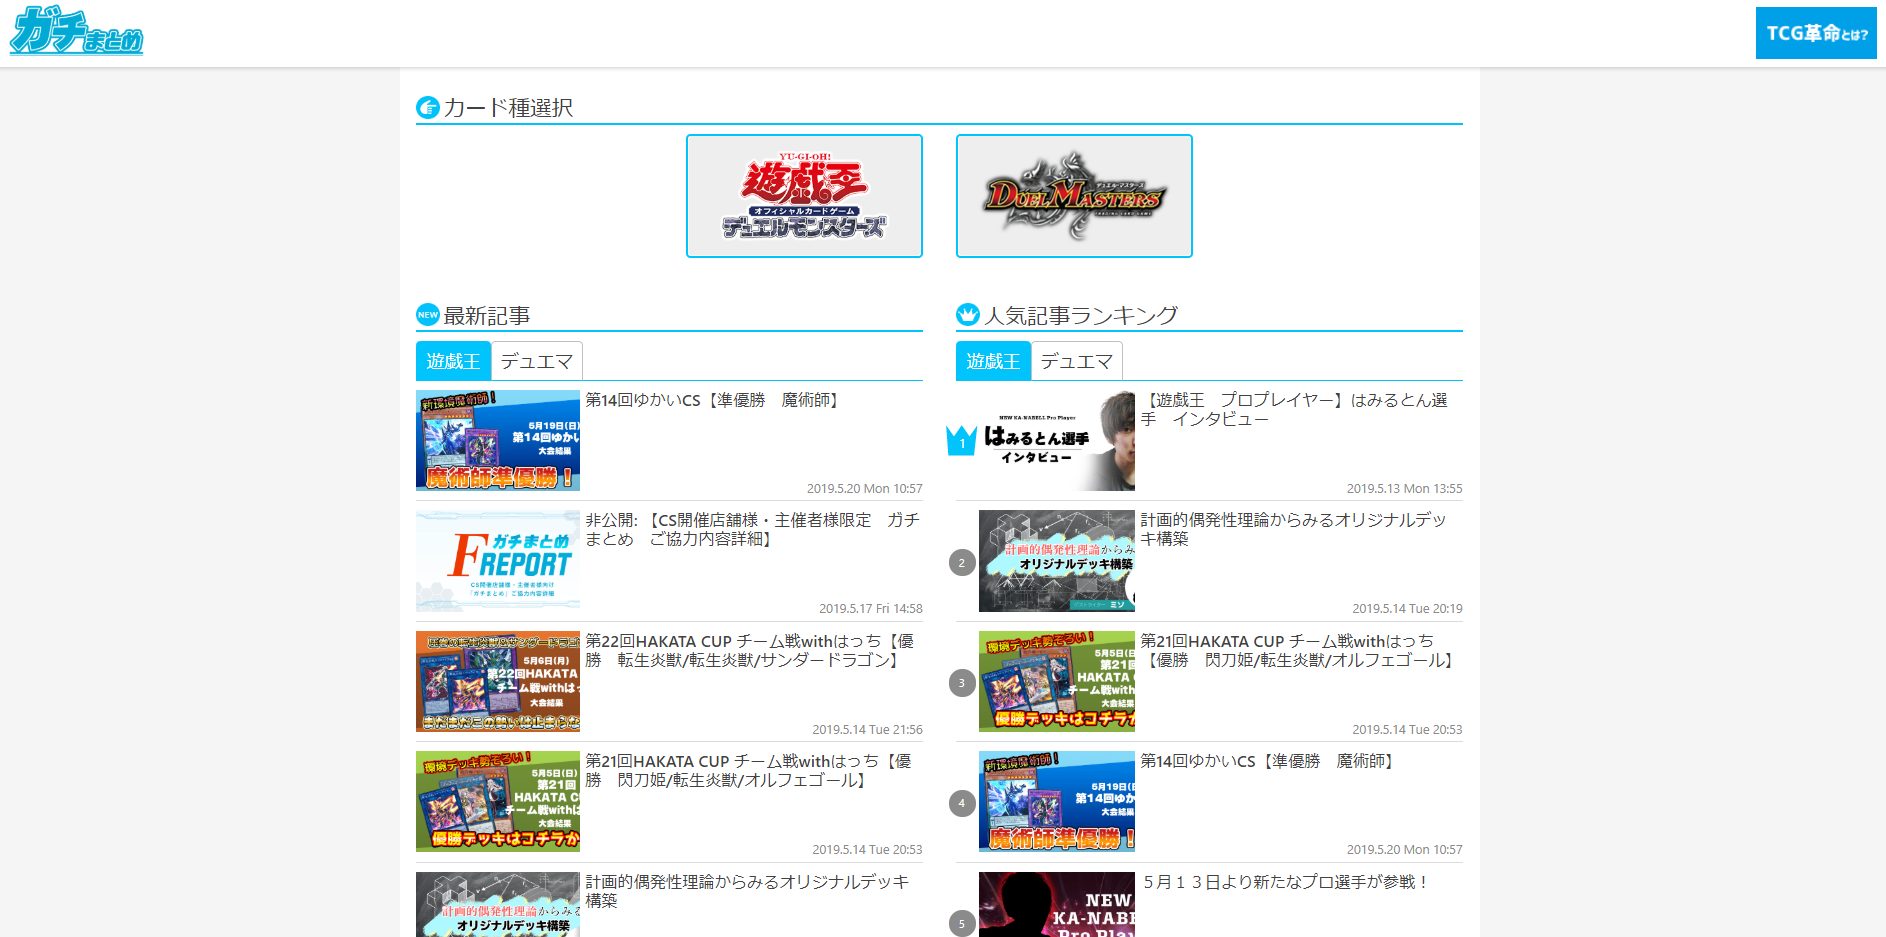This screenshot has width=1886, height=937.
Task: Click the rank 4 number badge
Action: [x=962, y=803]
